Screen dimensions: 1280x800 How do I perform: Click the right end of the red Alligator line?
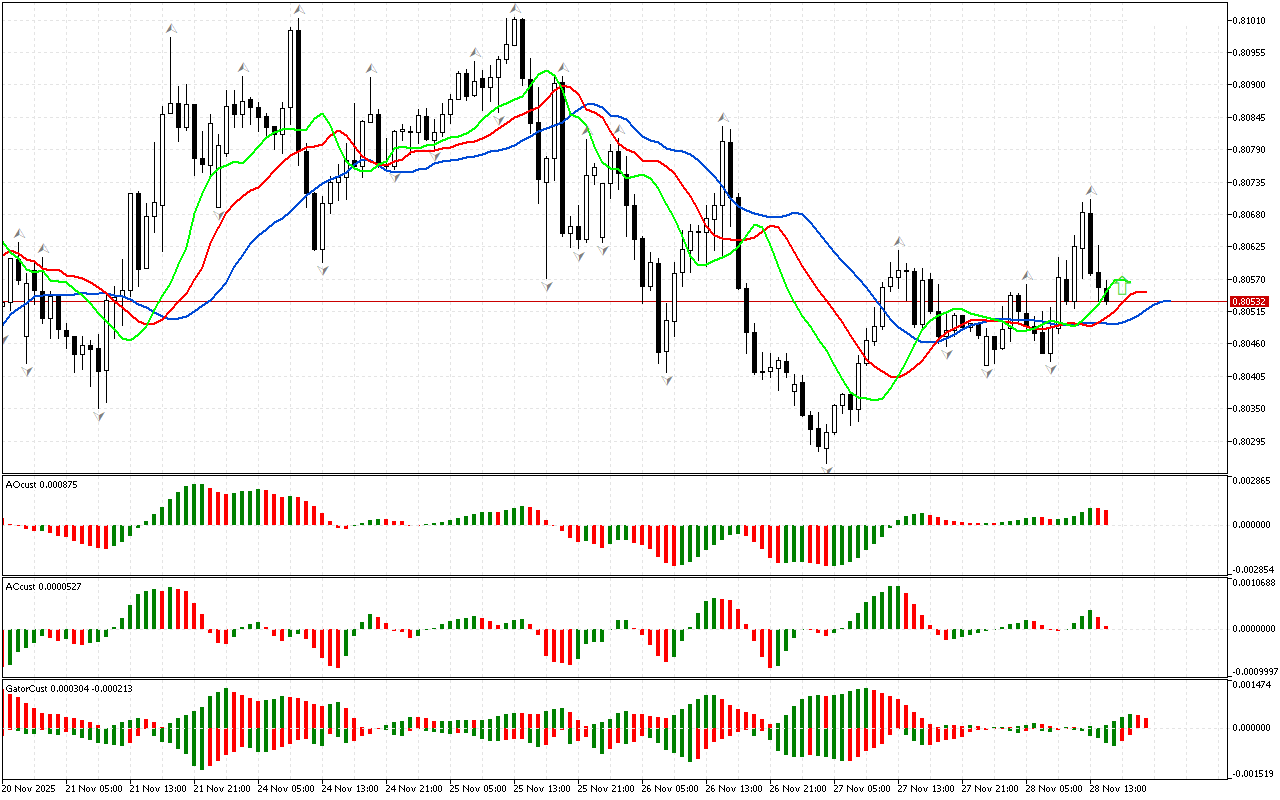tap(1143, 292)
